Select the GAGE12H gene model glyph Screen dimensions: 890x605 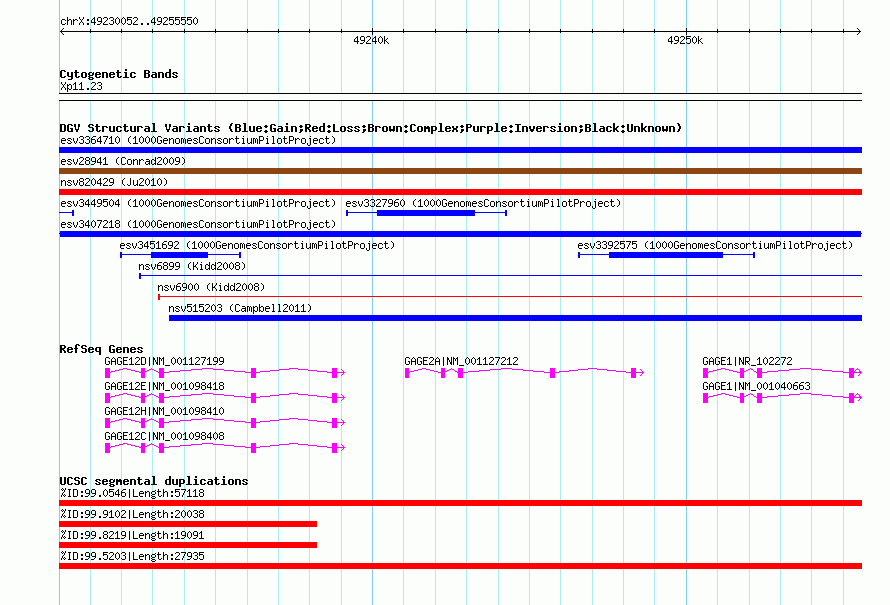tap(225, 423)
